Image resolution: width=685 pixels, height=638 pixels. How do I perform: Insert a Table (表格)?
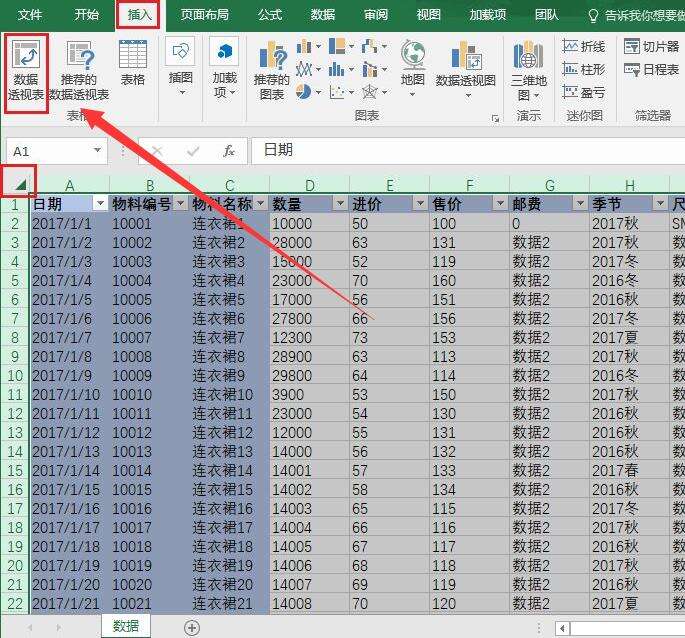[x=133, y=62]
